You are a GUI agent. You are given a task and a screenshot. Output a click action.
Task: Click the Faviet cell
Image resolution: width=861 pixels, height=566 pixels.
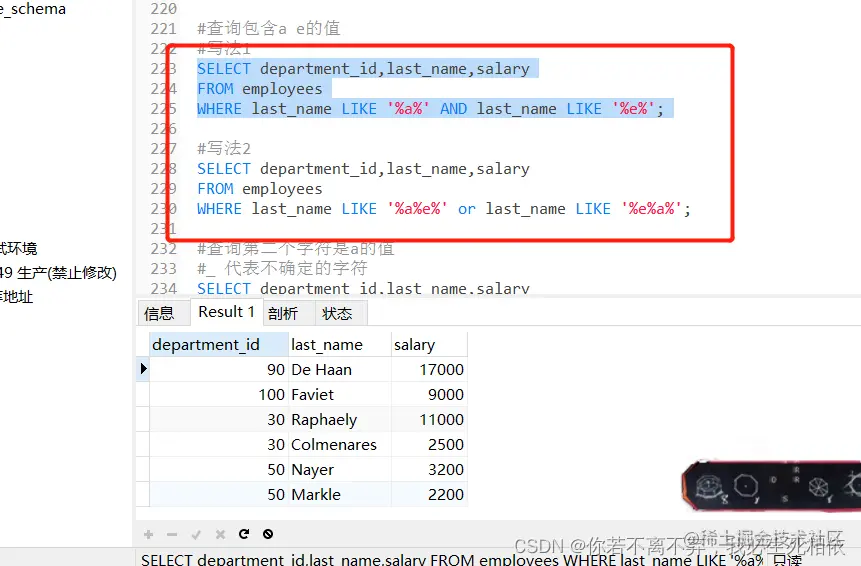click(339, 395)
